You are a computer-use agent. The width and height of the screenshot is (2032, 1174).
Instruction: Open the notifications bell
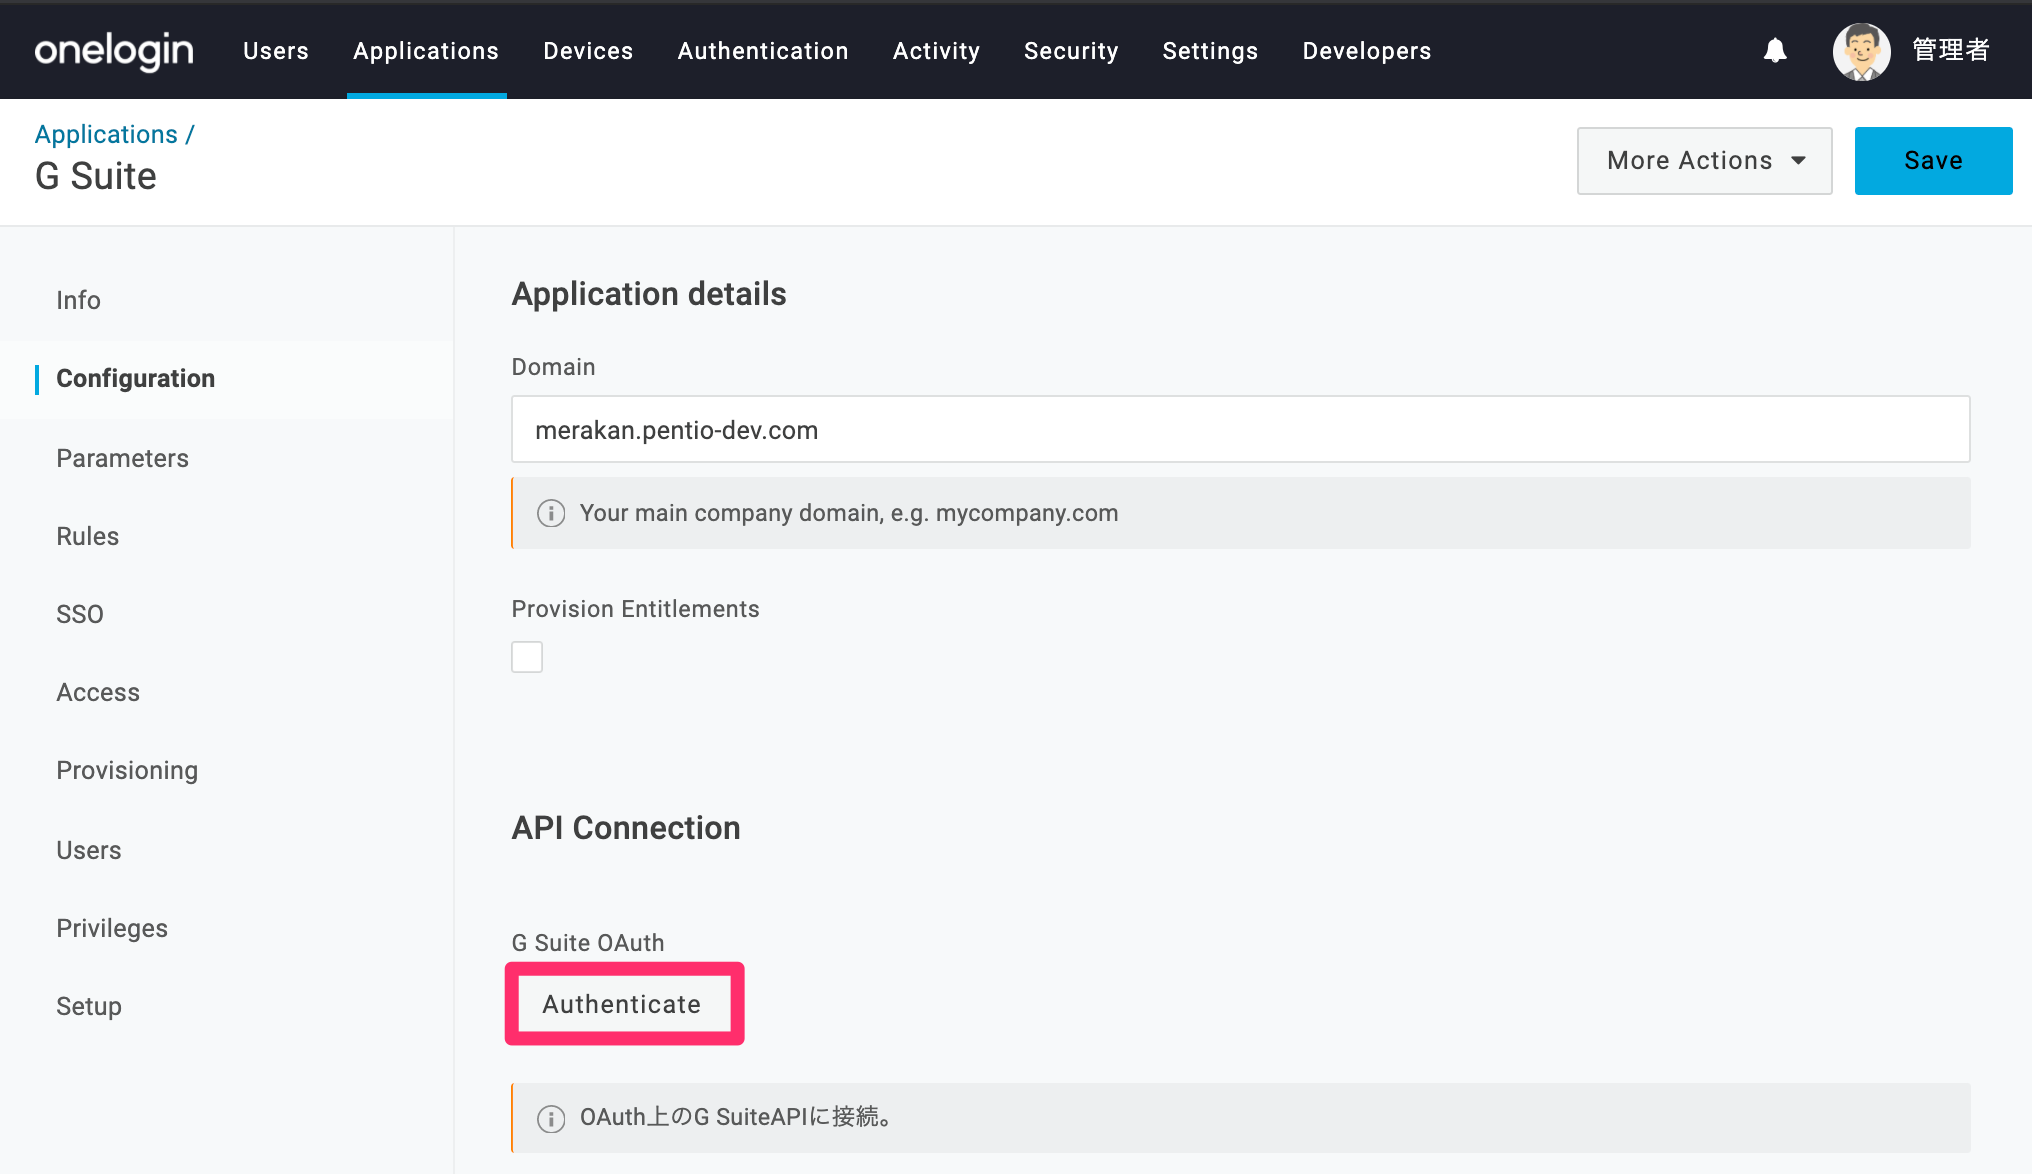[1775, 50]
